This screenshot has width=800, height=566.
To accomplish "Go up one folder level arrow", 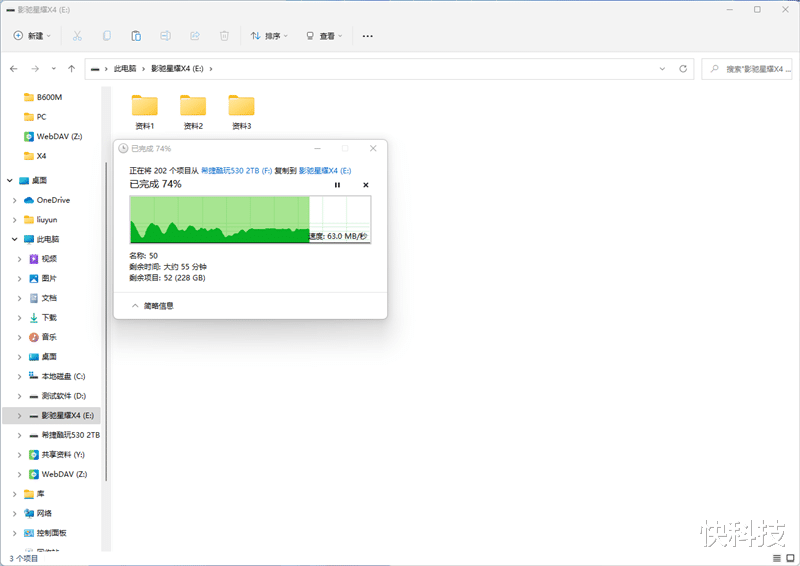I will (x=71, y=68).
